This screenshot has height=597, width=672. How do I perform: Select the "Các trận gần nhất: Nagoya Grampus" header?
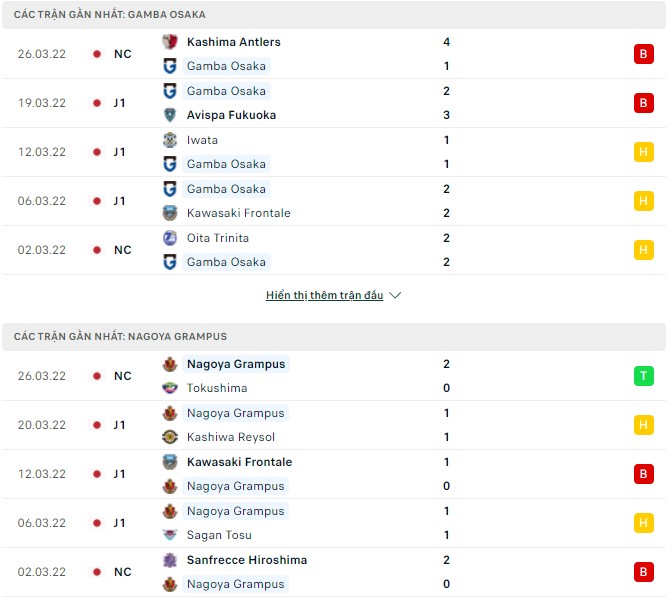(121, 337)
